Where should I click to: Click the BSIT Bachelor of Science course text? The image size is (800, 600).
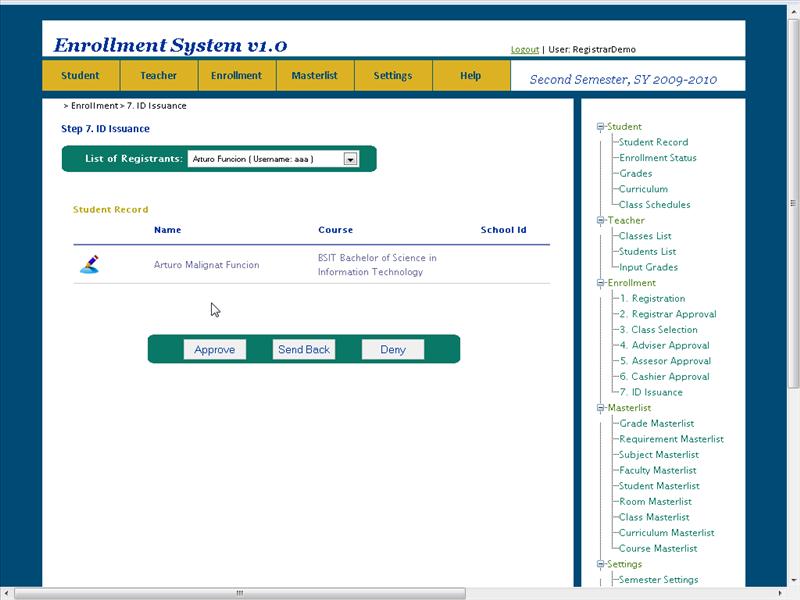point(377,265)
